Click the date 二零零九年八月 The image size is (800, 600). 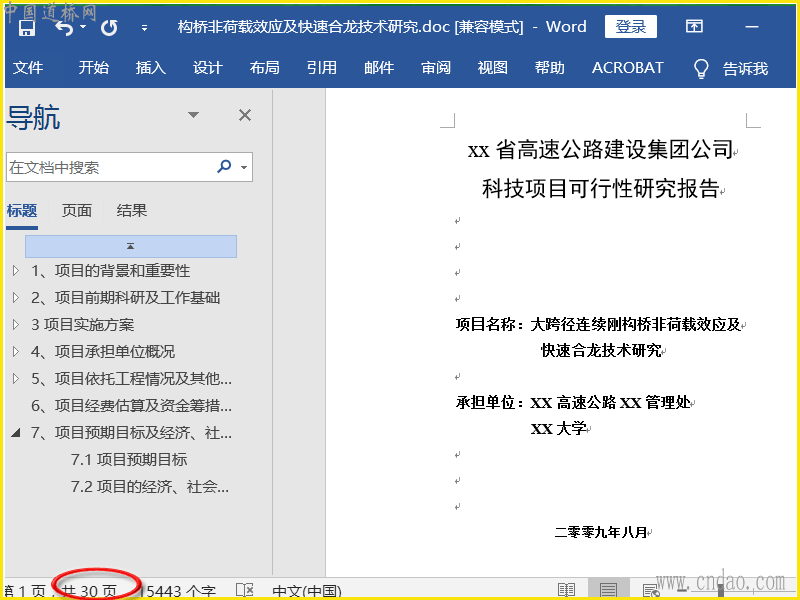(601, 532)
